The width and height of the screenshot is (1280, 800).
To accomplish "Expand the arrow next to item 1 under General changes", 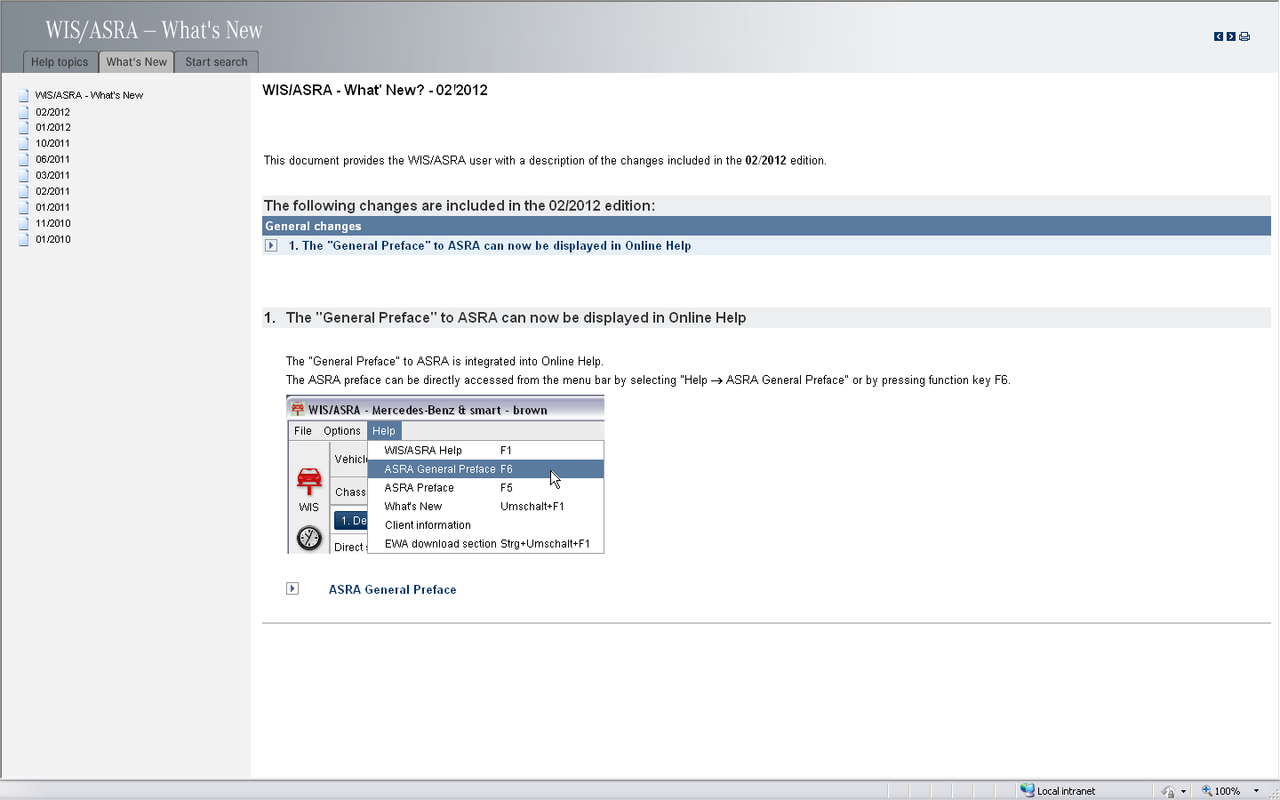I will click(x=271, y=245).
